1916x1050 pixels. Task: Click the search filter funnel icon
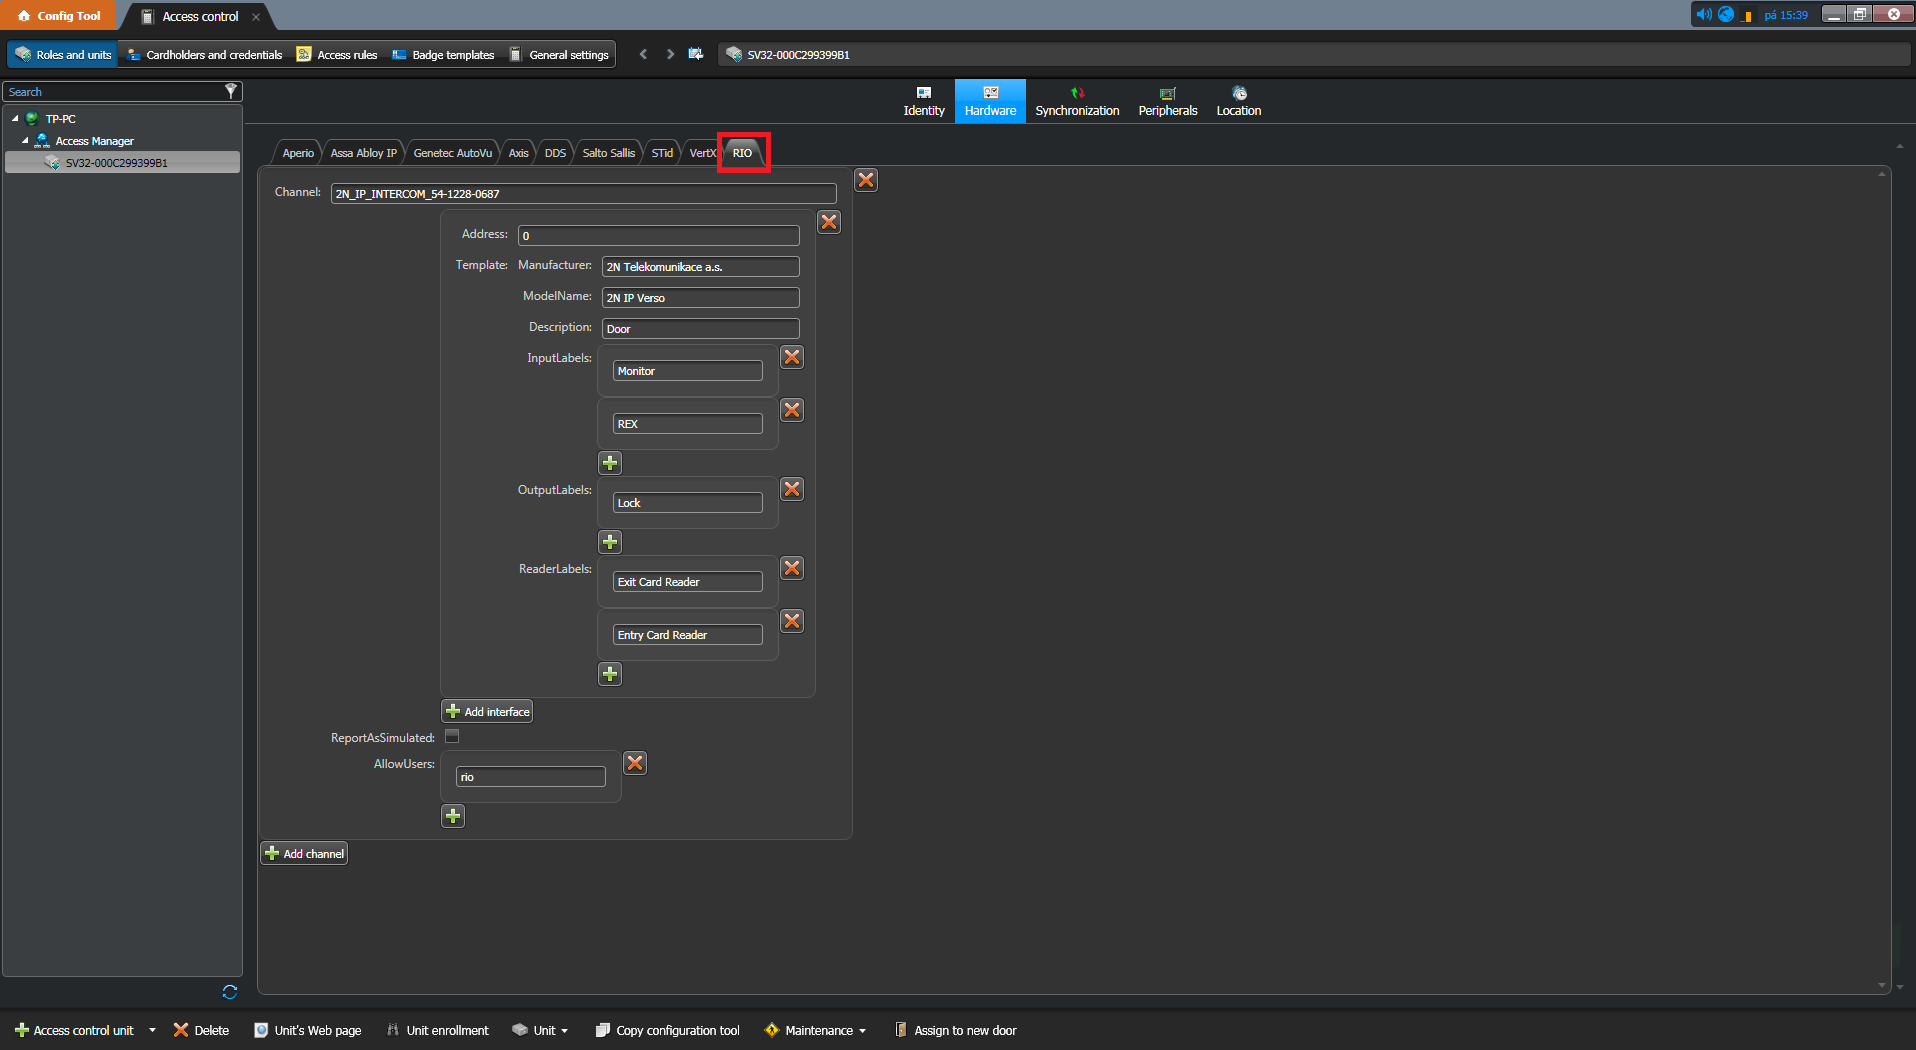click(231, 91)
